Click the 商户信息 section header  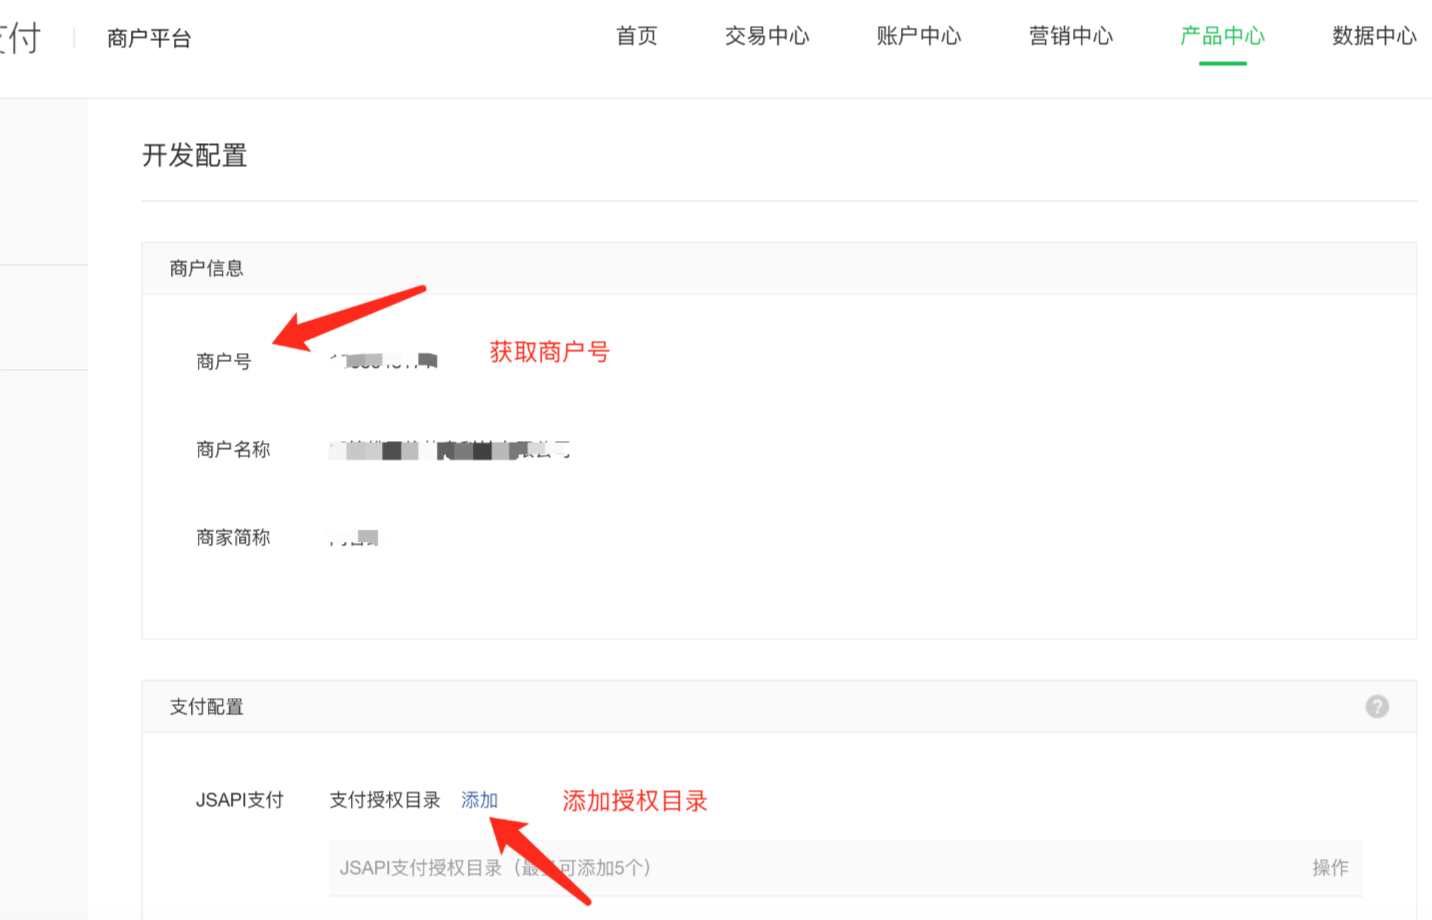click(207, 268)
